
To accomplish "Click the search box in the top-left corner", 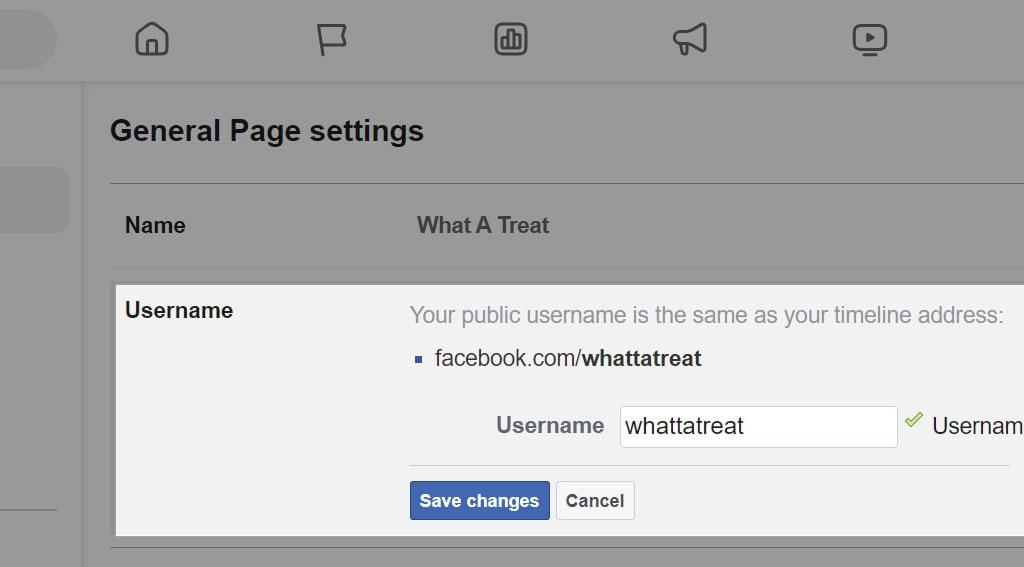I will click(x=25, y=40).
